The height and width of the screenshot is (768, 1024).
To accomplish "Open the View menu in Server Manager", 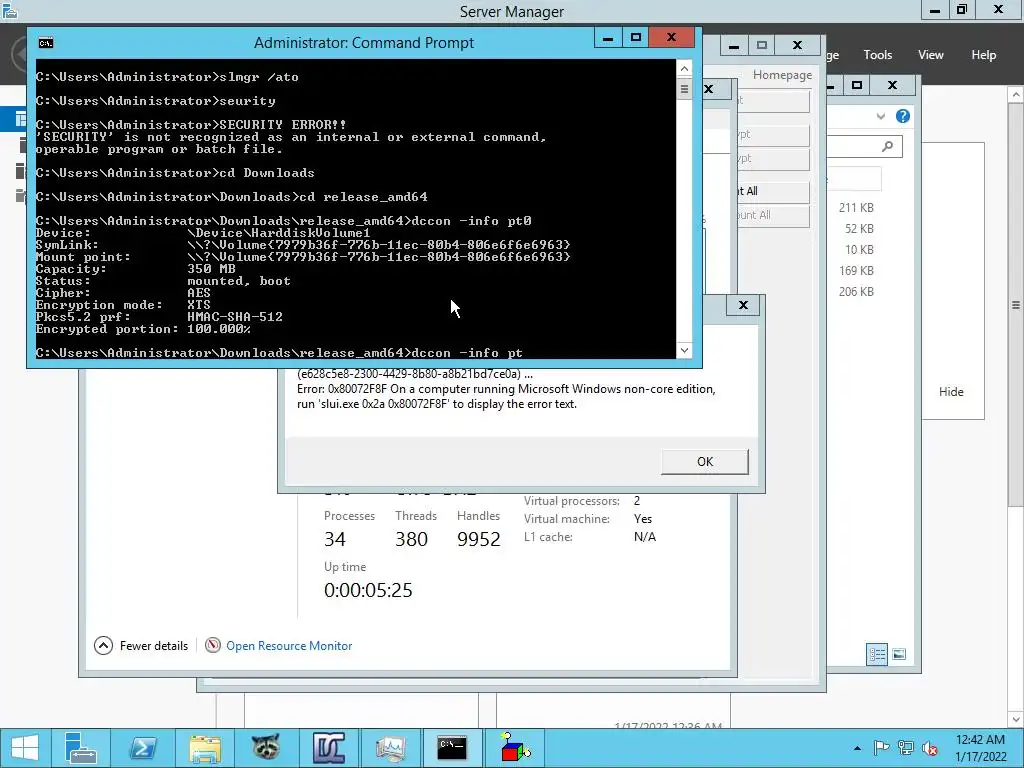I will click(931, 55).
